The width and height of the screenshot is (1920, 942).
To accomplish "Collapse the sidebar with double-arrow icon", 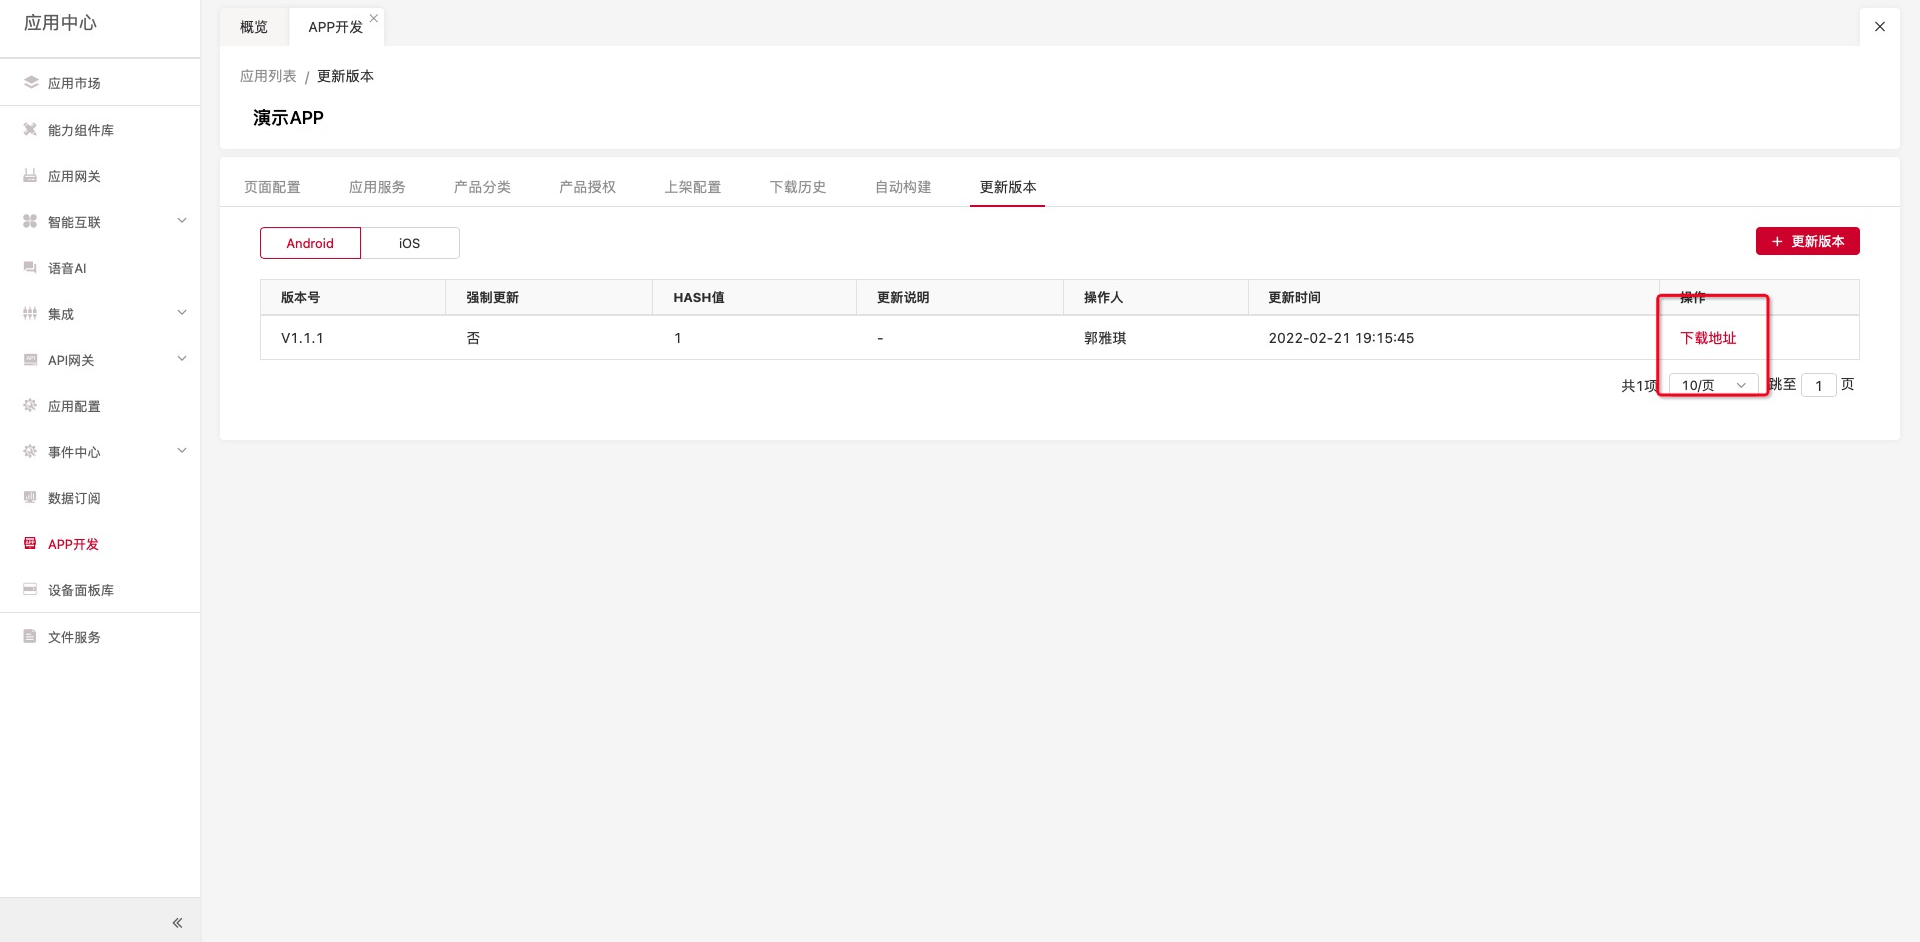I will pyautogui.click(x=177, y=923).
